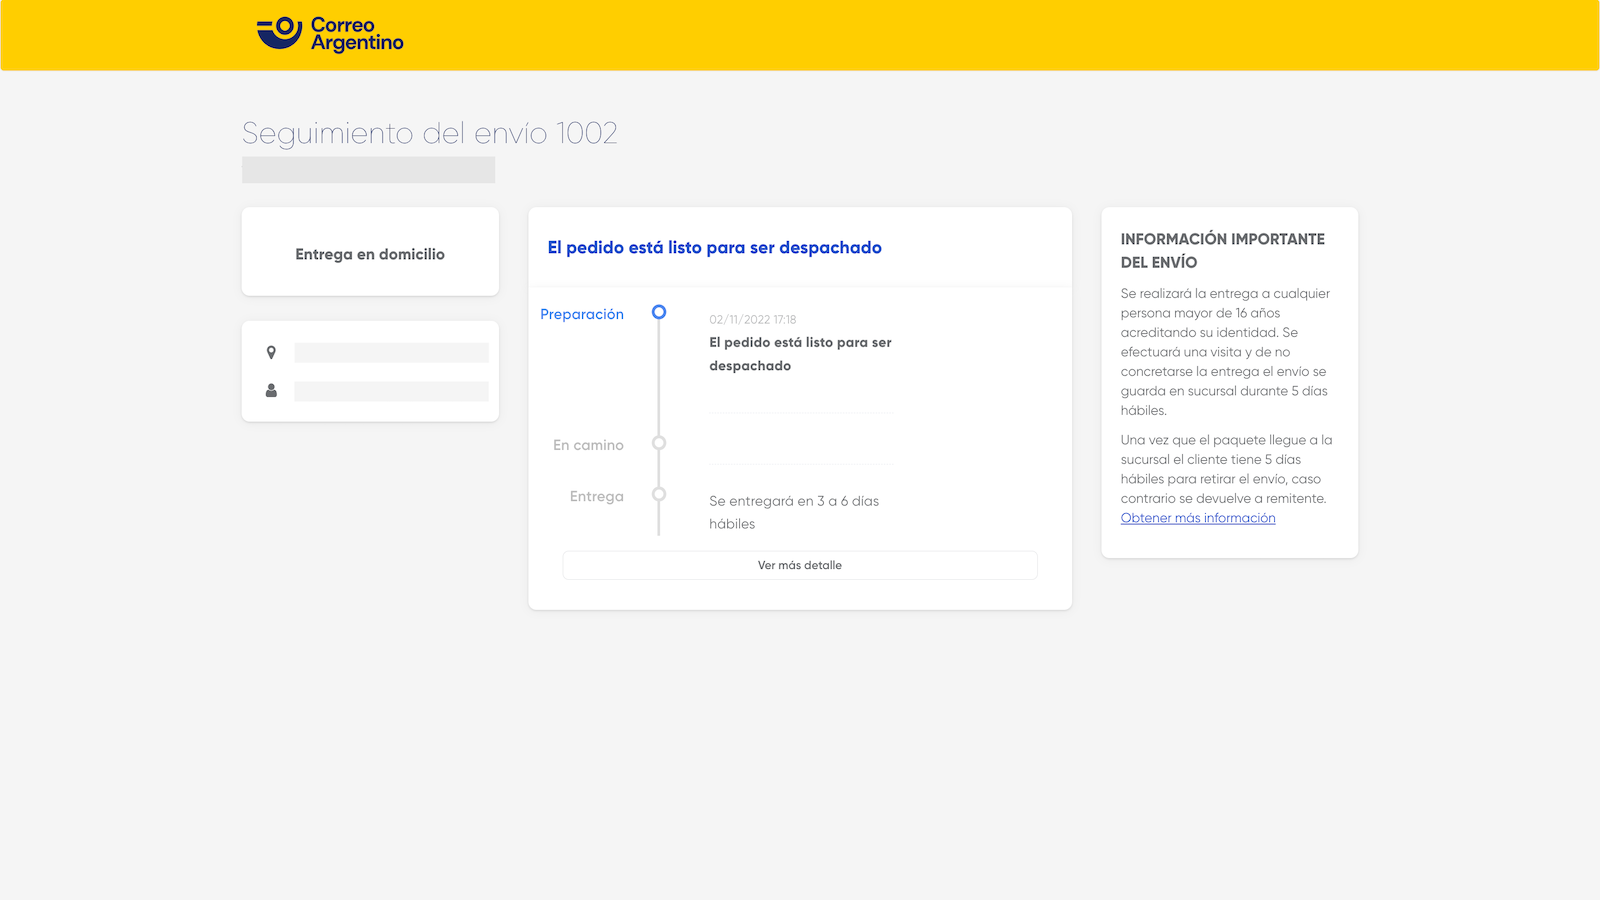This screenshot has height=900, width=1600.
Task: Click the bold event text under the timestamp
Action: click(800, 354)
